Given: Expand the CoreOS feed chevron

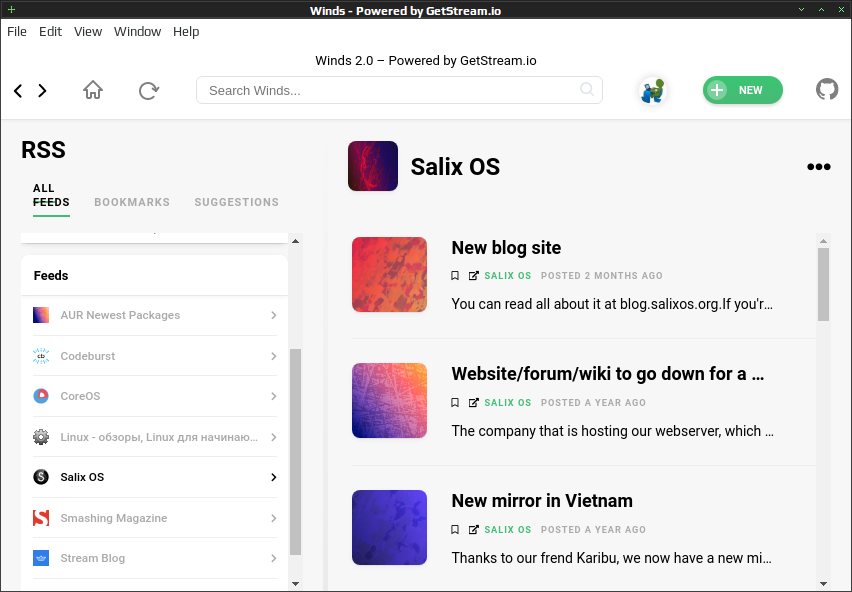Looking at the screenshot, I should click(x=273, y=396).
